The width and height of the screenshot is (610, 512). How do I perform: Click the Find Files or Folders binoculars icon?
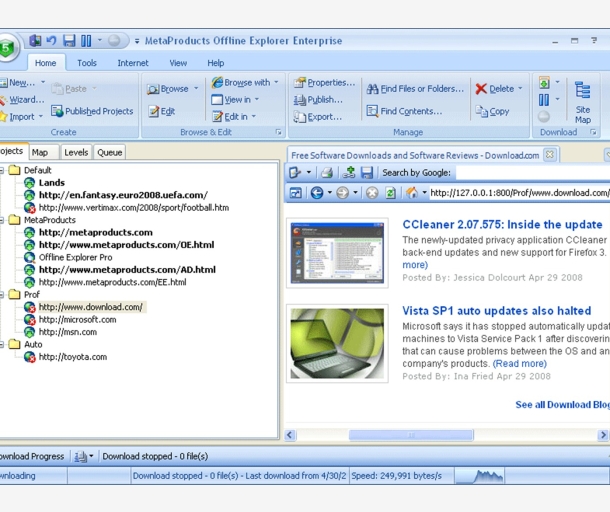[x=372, y=89]
